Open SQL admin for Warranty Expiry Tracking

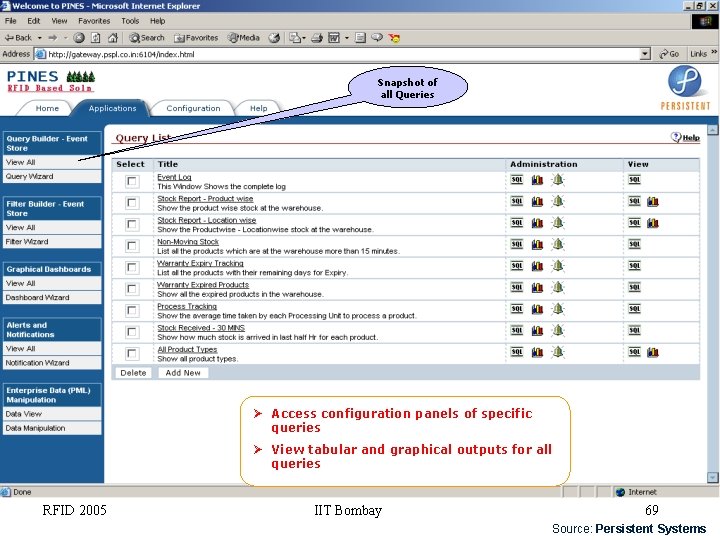(517, 265)
